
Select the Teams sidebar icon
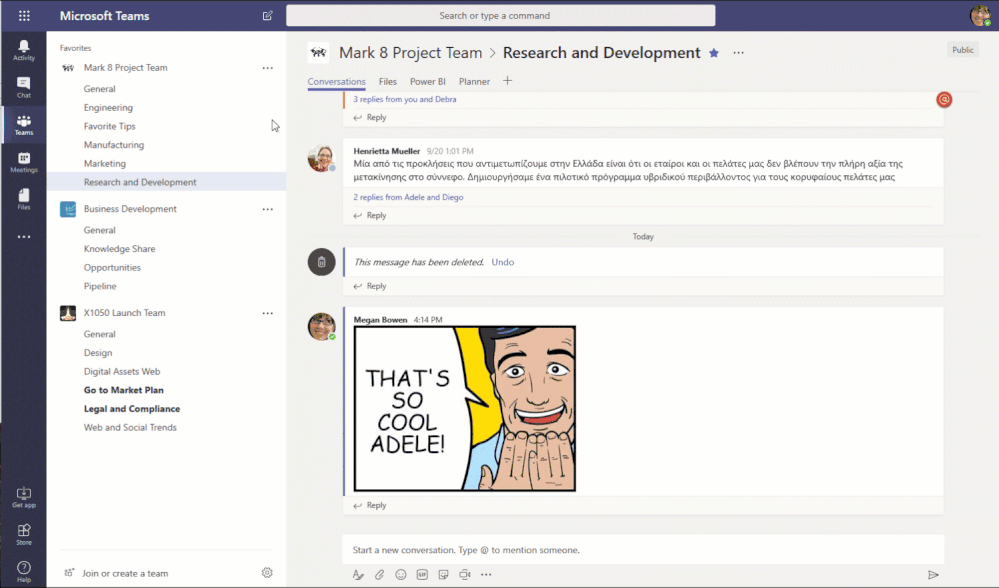tap(24, 125)
